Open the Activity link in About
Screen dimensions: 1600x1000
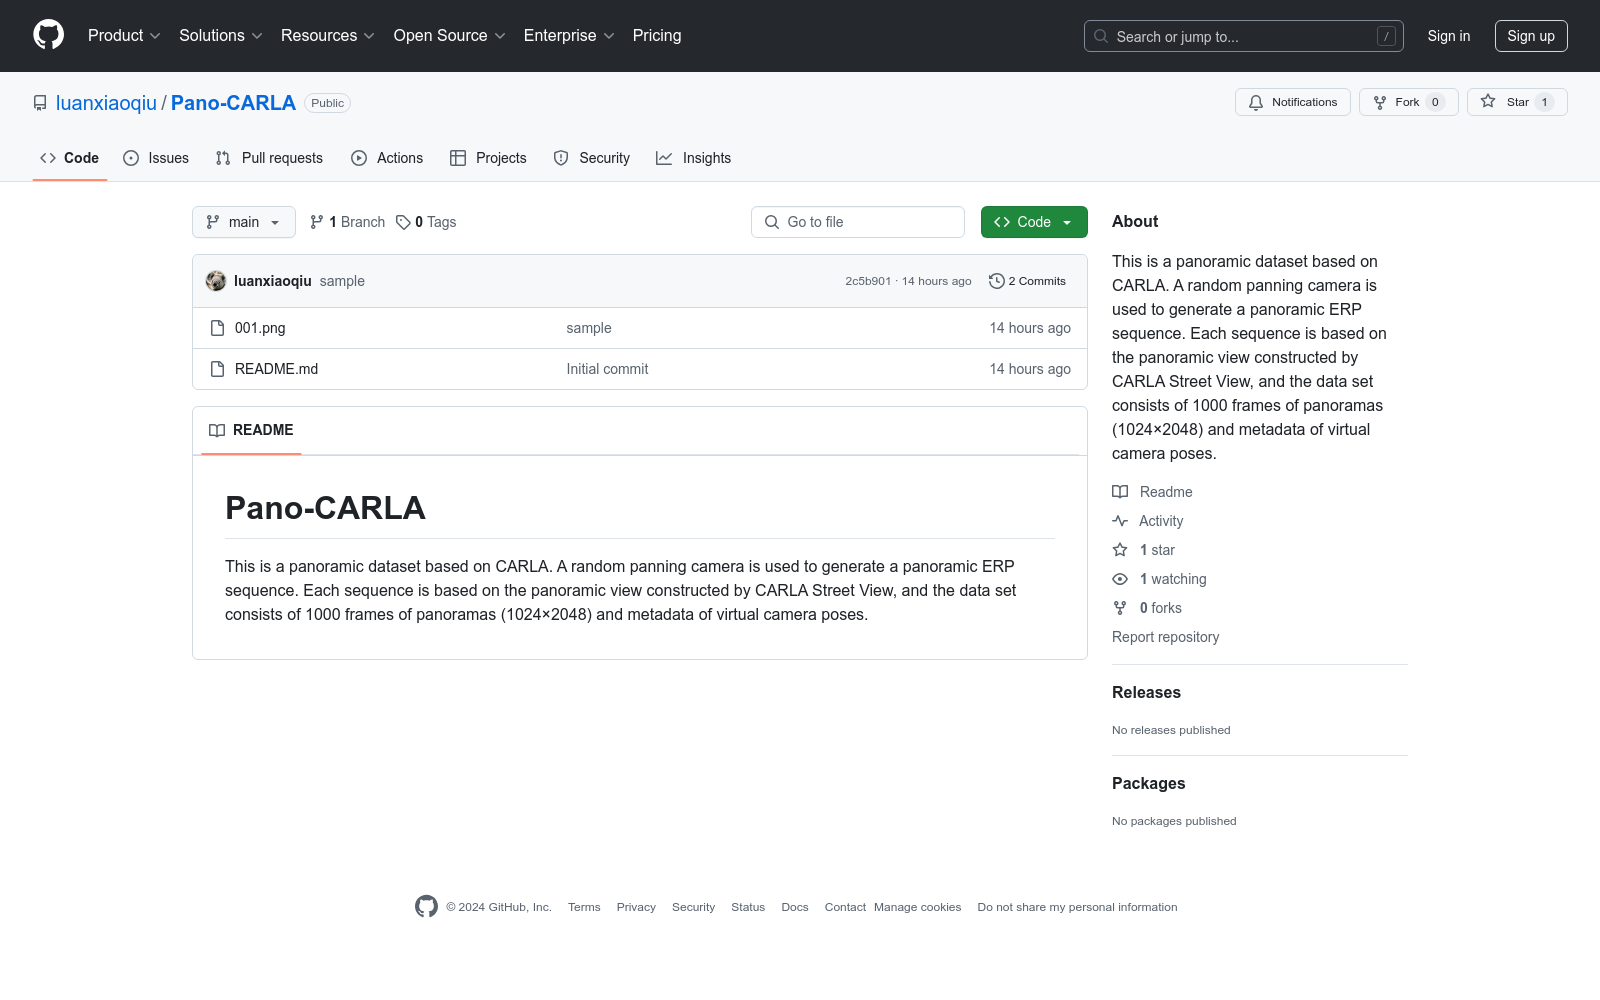1148,521
